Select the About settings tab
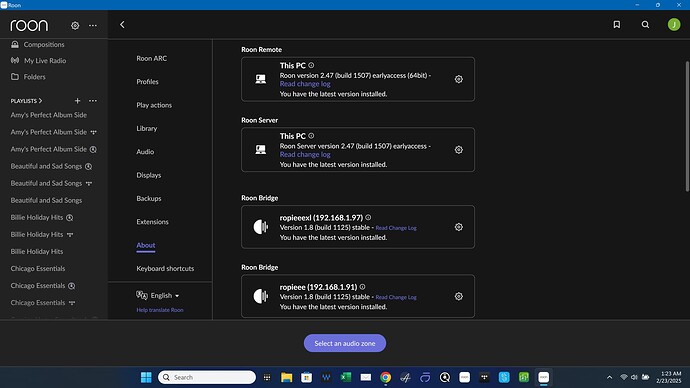The width and height of the screenshot is (690, 388). tap(146, 245)
